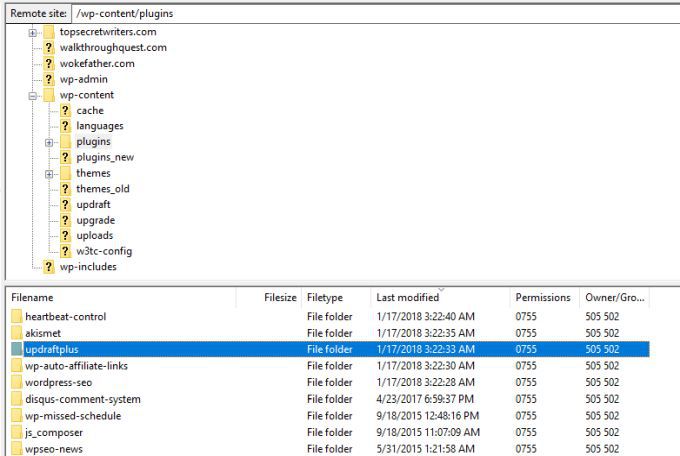Select topsecretwriters.com folder icon
680x456 pixels.
[x=49, y=32]
